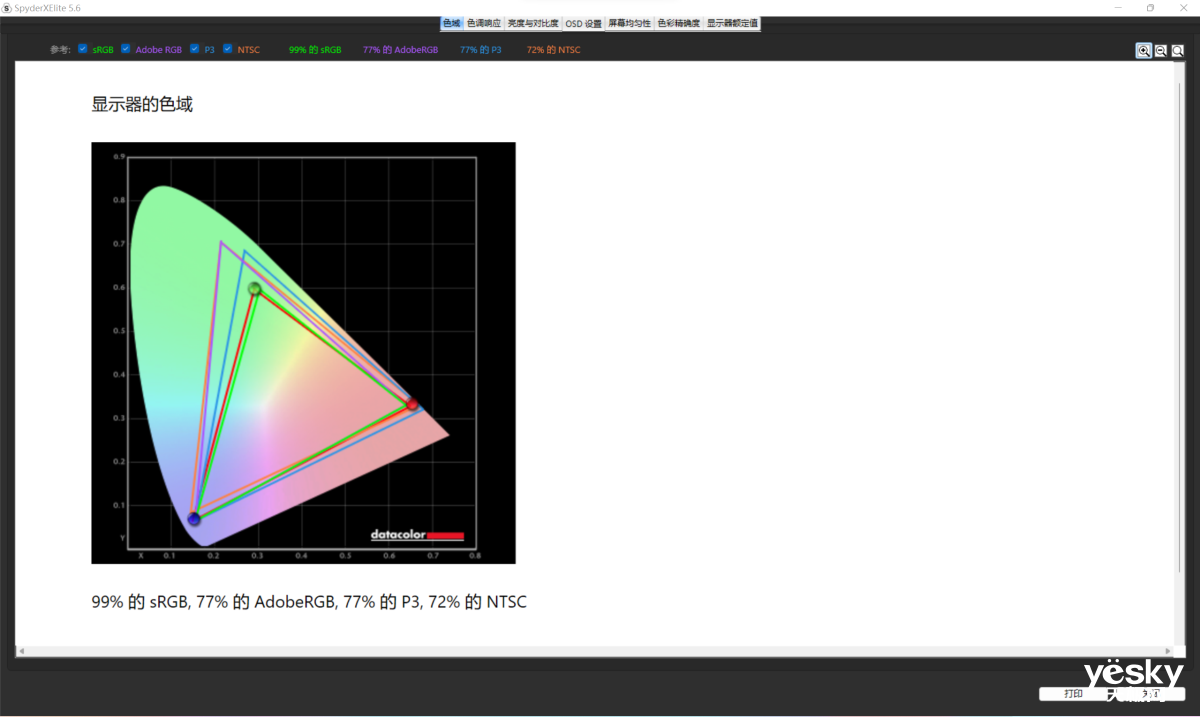Open the 色彩精确度 tab

(x=678, y=23)
